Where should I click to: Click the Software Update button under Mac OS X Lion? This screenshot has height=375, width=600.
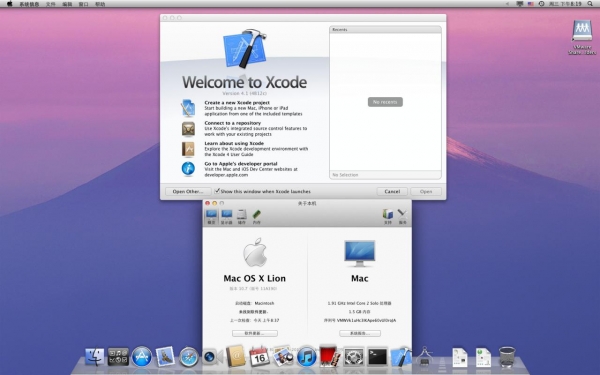click(255, 333)
